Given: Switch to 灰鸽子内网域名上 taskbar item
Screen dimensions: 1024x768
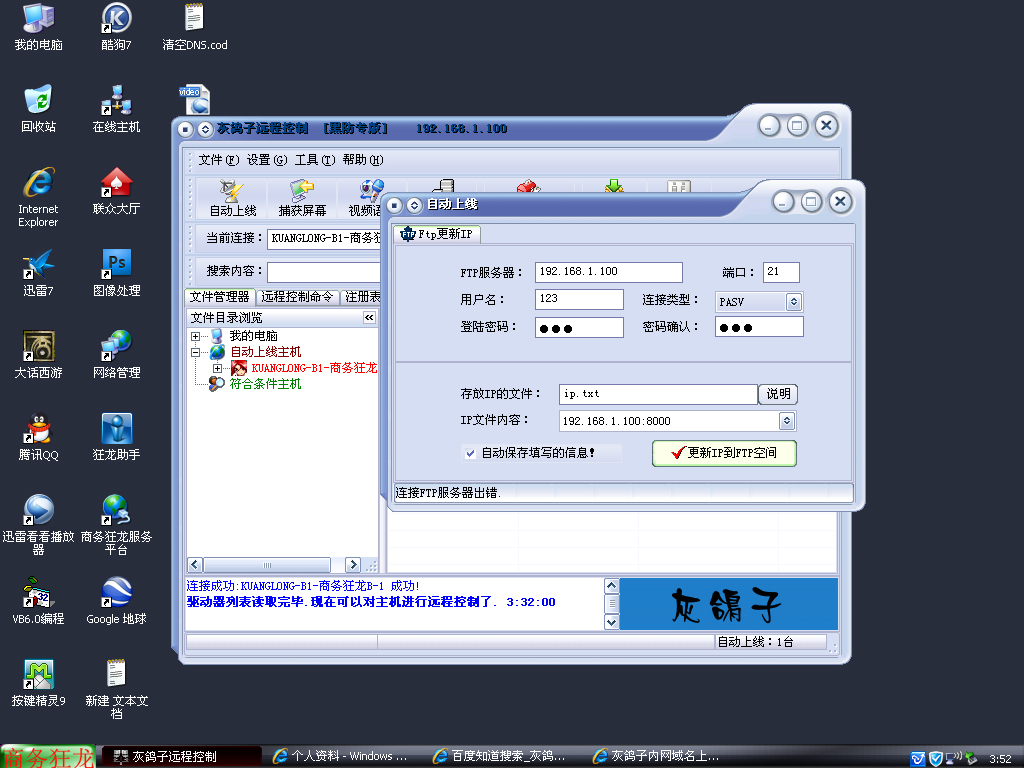Looking at the screenshot, I should click(656, 756).
